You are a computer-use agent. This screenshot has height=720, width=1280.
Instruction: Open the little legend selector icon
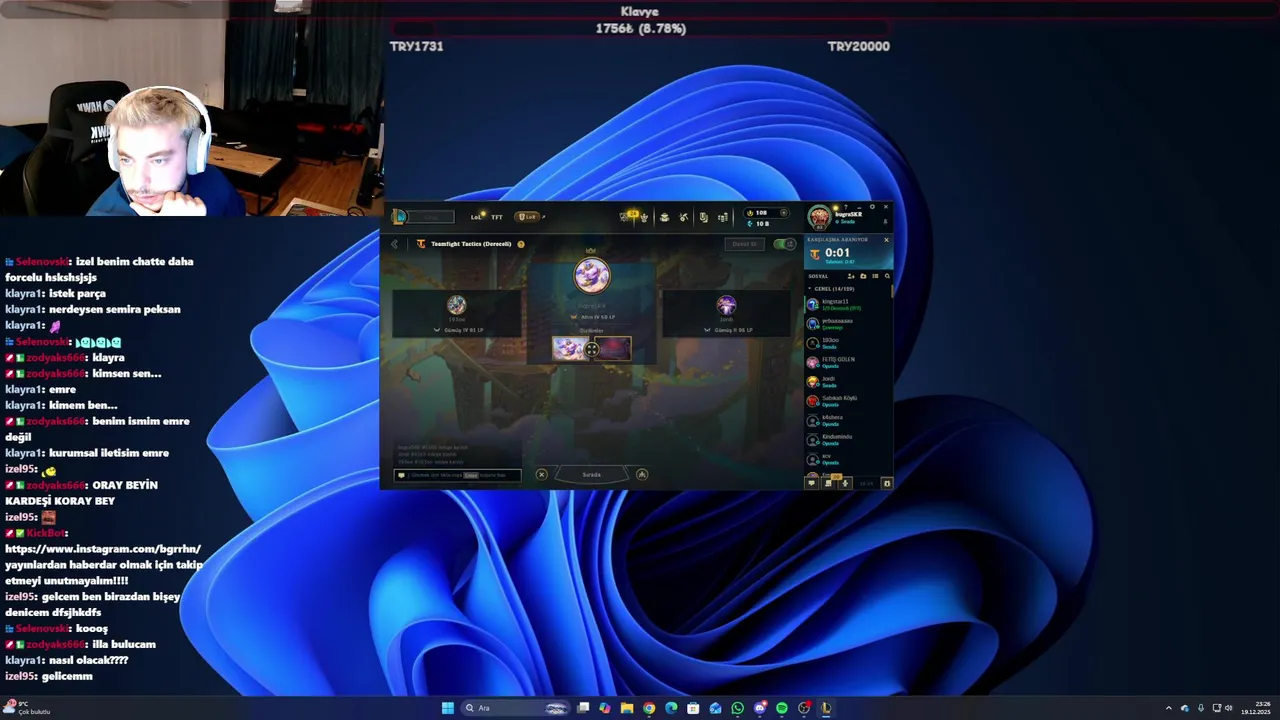[x=592, y=349]
